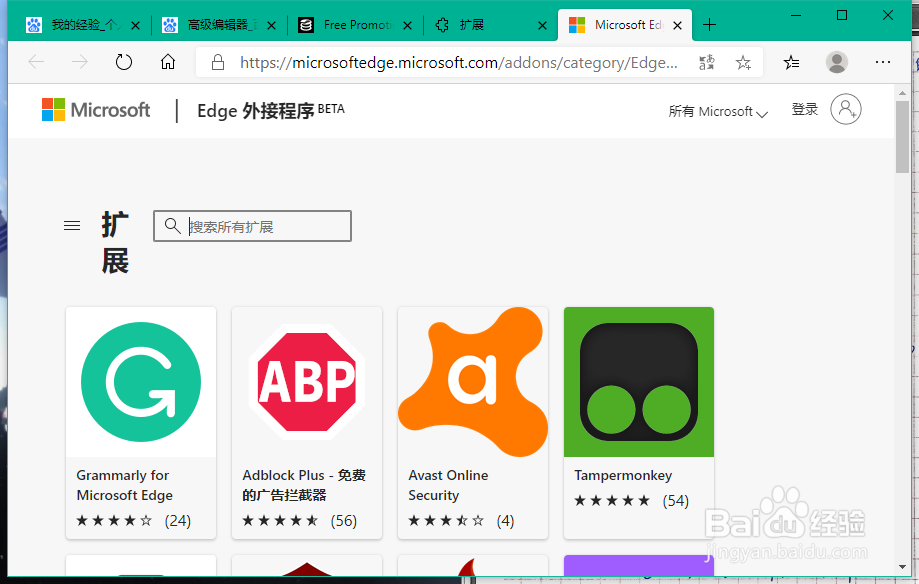
Task: Open the Grammarly extension icon tile
Action: tap(141, 382)
